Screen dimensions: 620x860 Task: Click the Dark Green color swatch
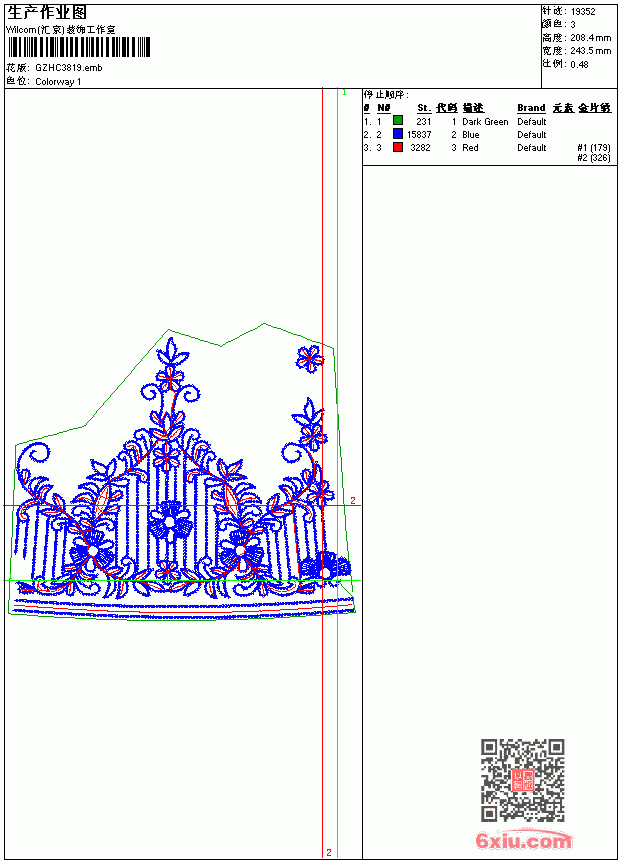point(398,121)
